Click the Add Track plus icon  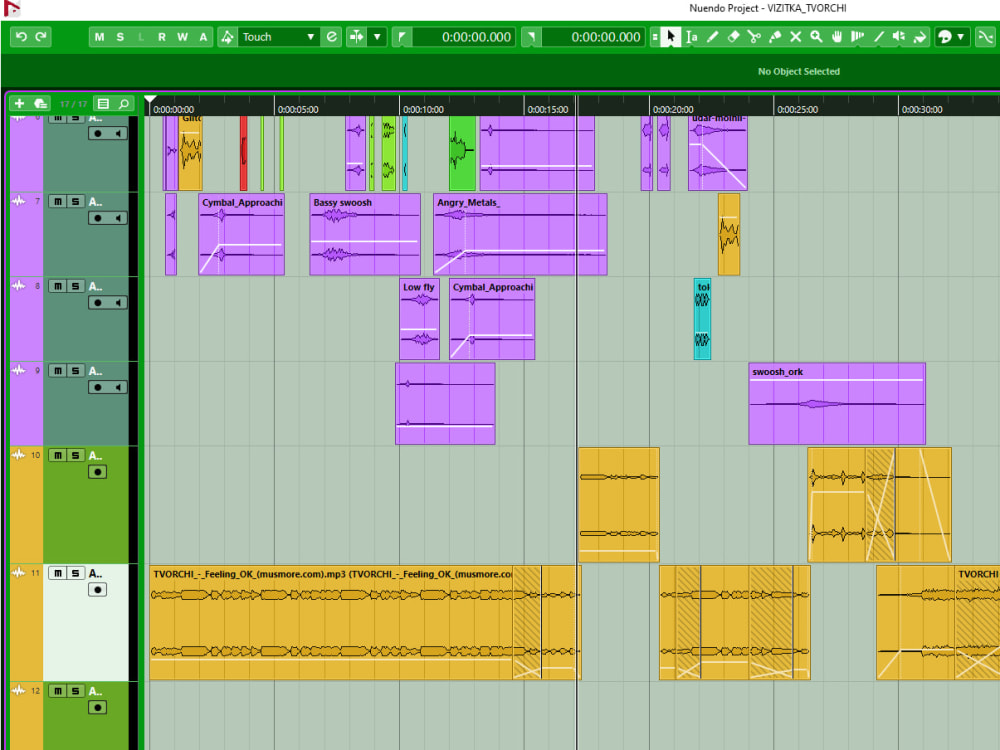[19, 103]
